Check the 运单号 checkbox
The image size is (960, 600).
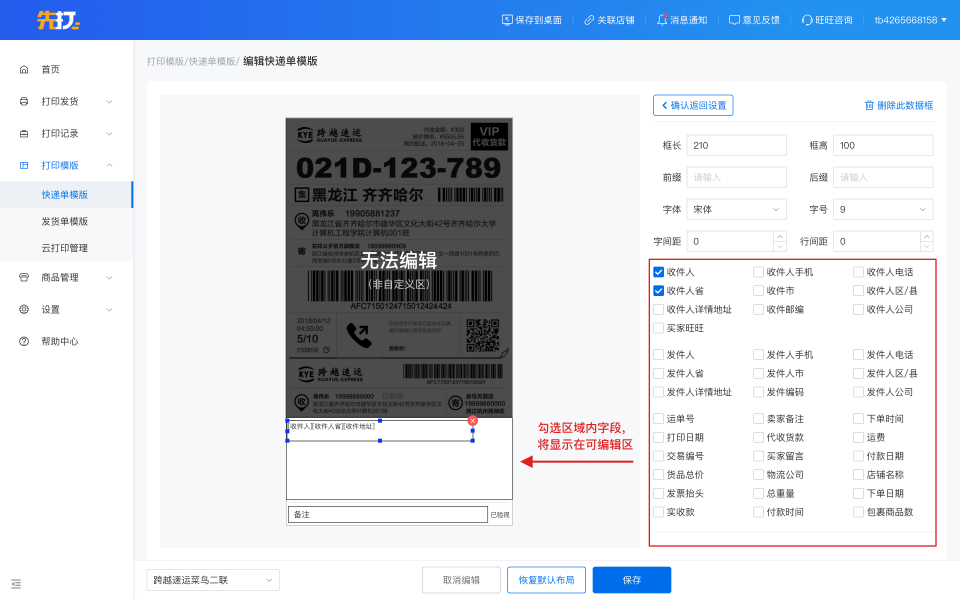[x=659, y=419]
